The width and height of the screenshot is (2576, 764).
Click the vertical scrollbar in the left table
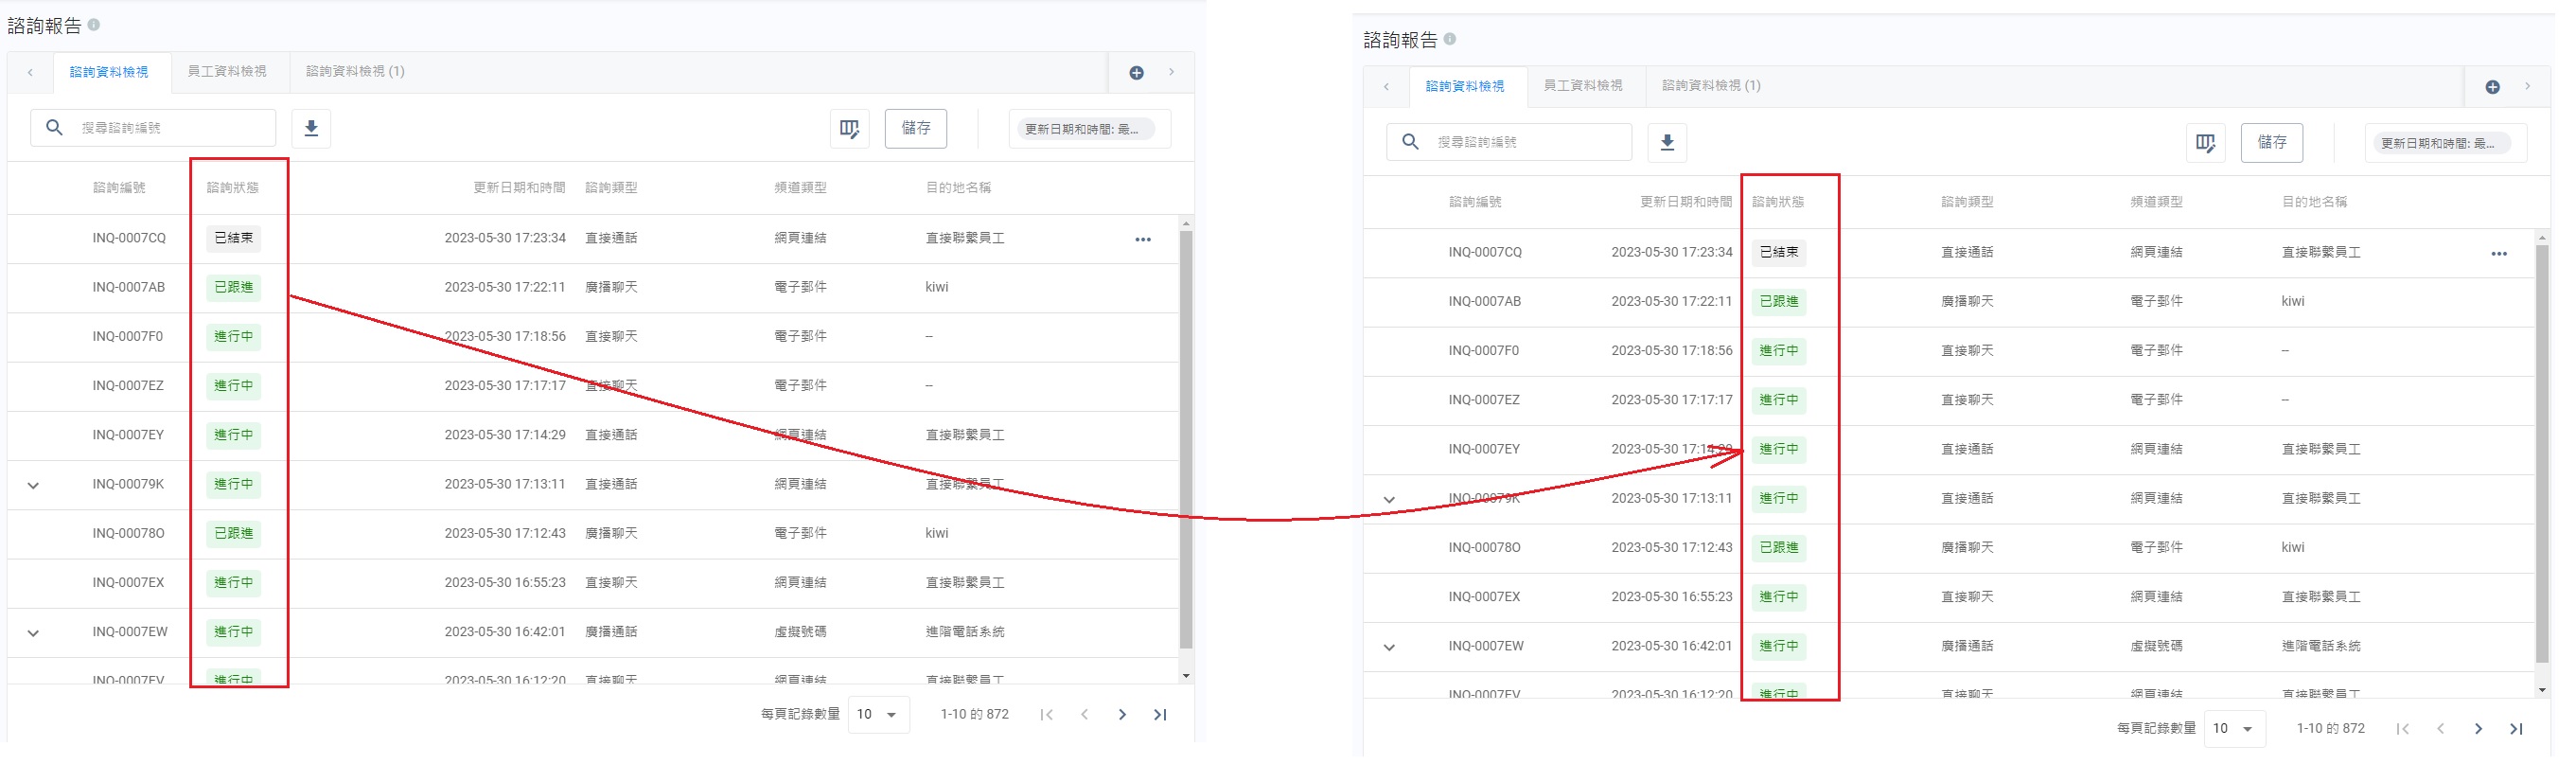(x=1186, y=440)
